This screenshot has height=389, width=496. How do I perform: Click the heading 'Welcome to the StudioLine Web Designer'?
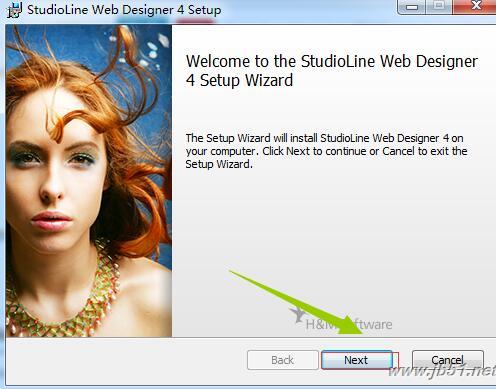pyautogui.click(x=332, y=71)
